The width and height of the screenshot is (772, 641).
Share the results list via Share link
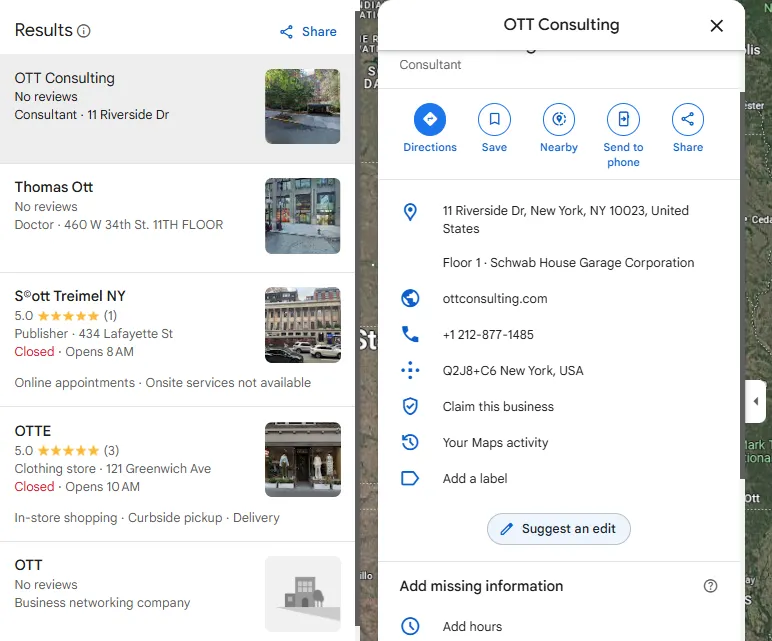click(308, 32)
